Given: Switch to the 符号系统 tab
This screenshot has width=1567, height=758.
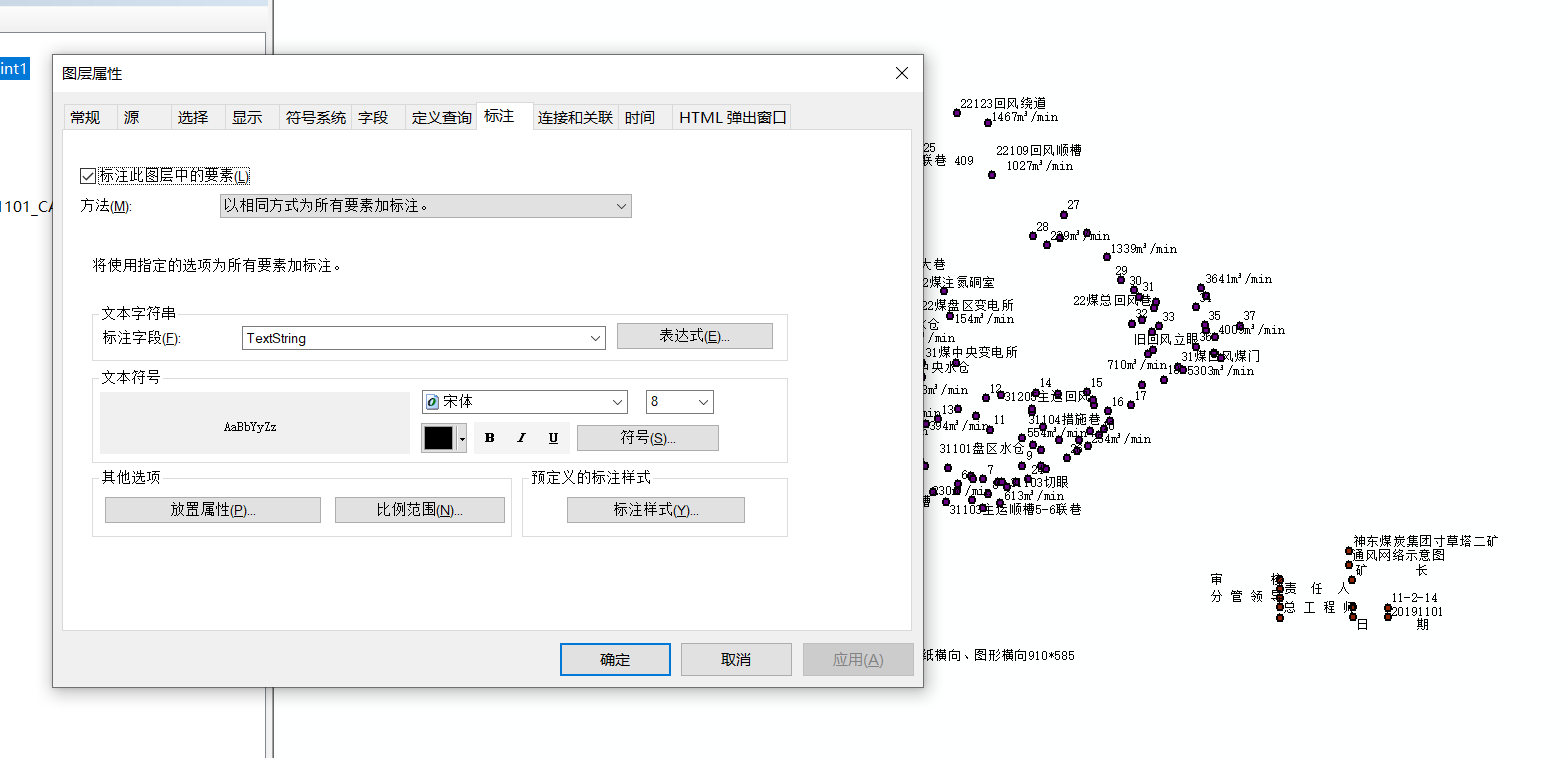Looking at the screenshot, I should pos(315,117).
